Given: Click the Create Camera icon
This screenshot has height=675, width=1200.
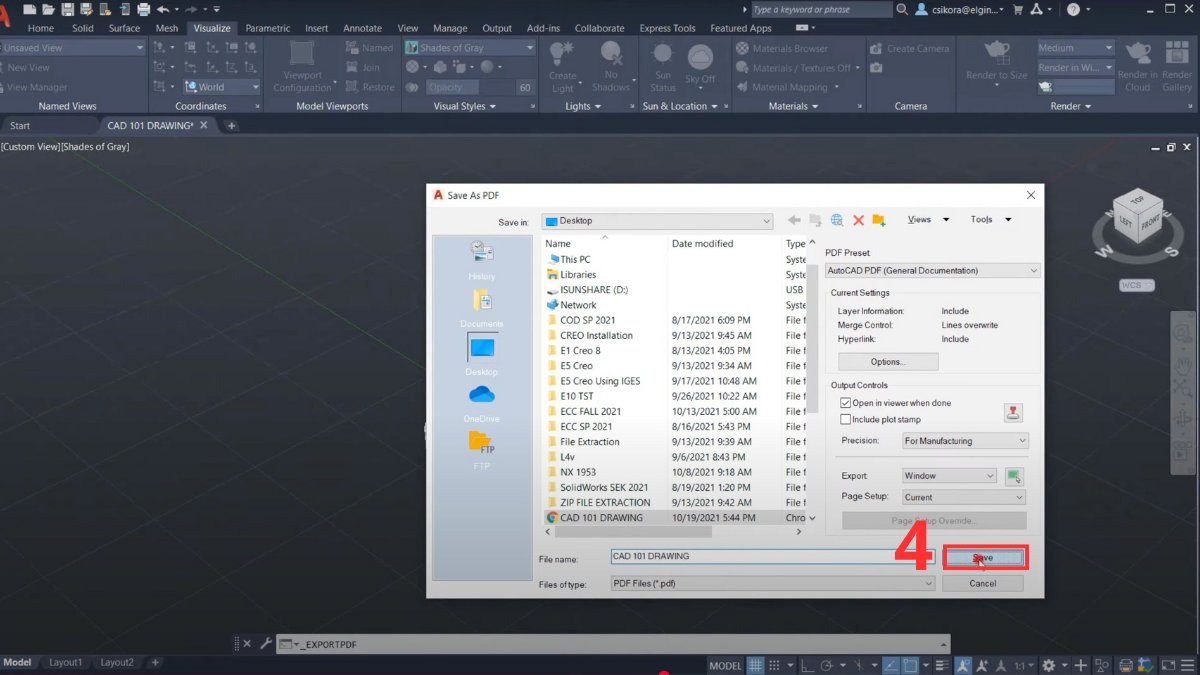Looking at the screenshot, I should (x=876, y=47).
